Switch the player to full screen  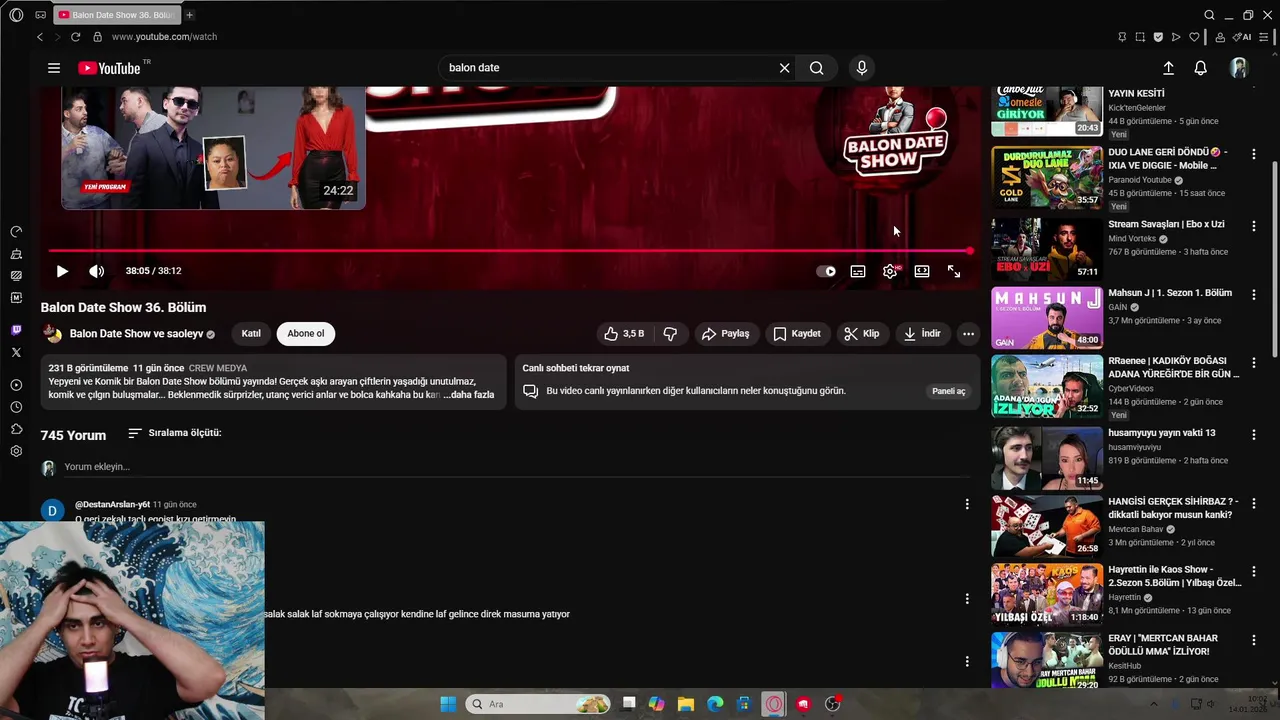click(x=954, y=271)
